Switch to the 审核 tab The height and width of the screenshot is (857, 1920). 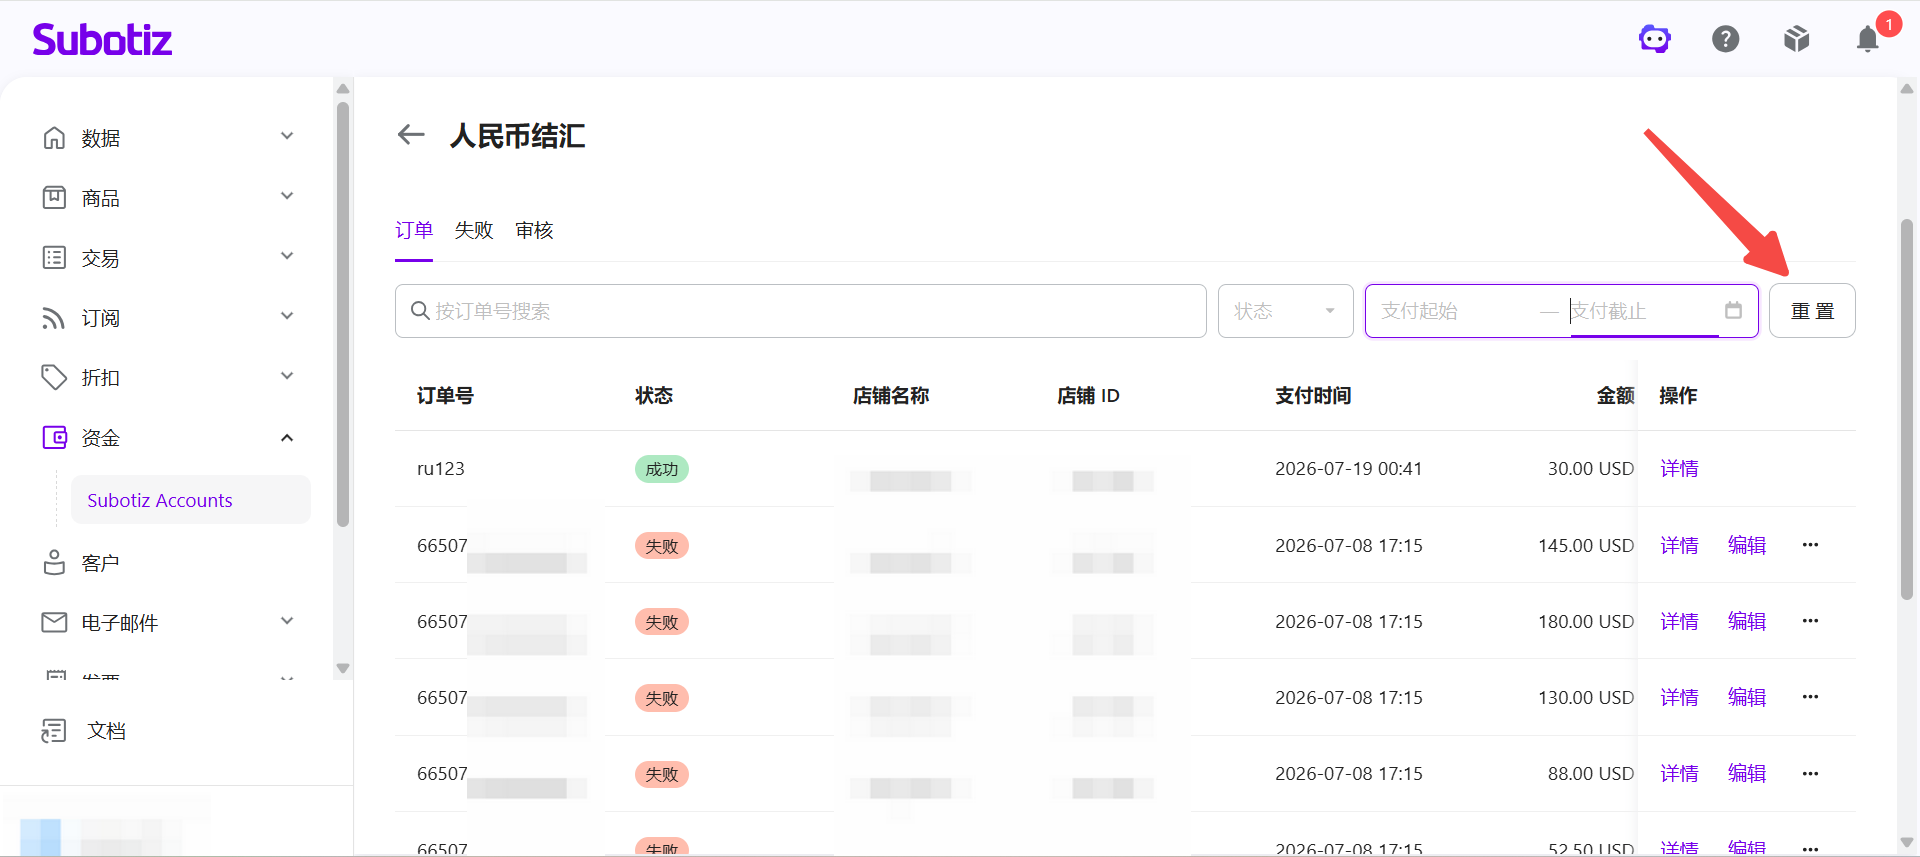pos(534,230)
